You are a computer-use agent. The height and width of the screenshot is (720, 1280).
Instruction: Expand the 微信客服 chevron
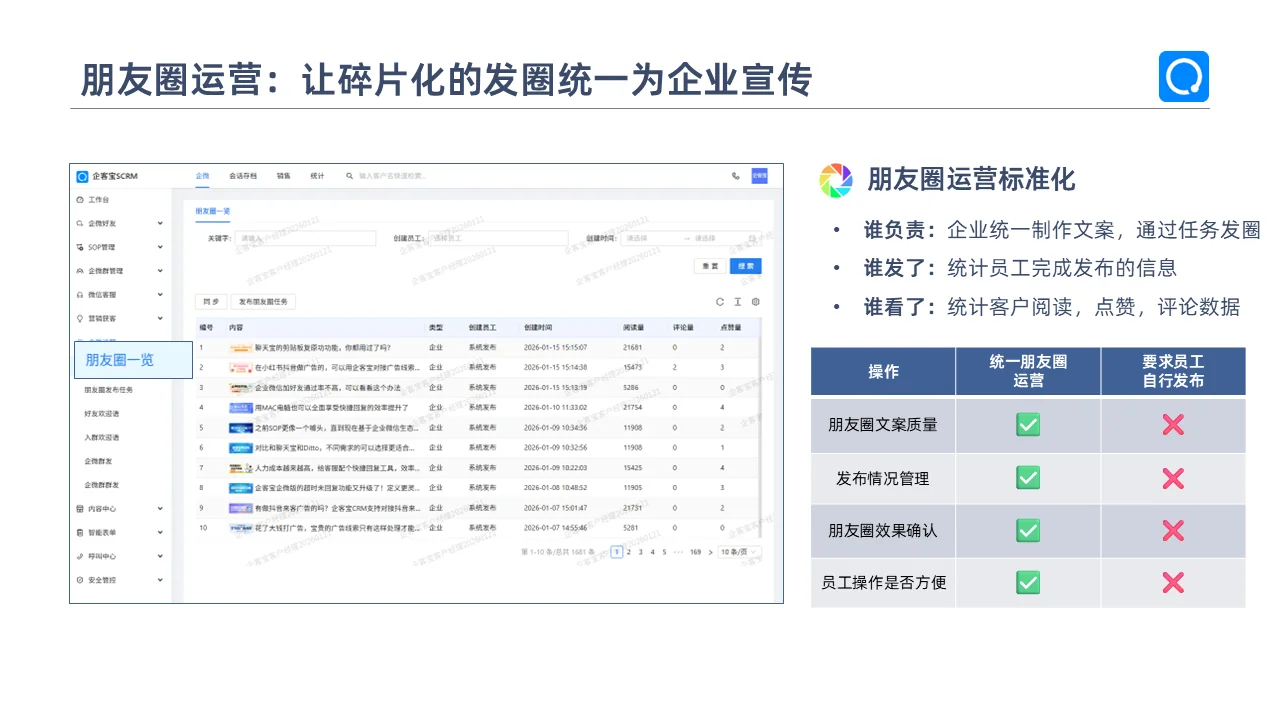pyautogui.click(x=160, y=295)
